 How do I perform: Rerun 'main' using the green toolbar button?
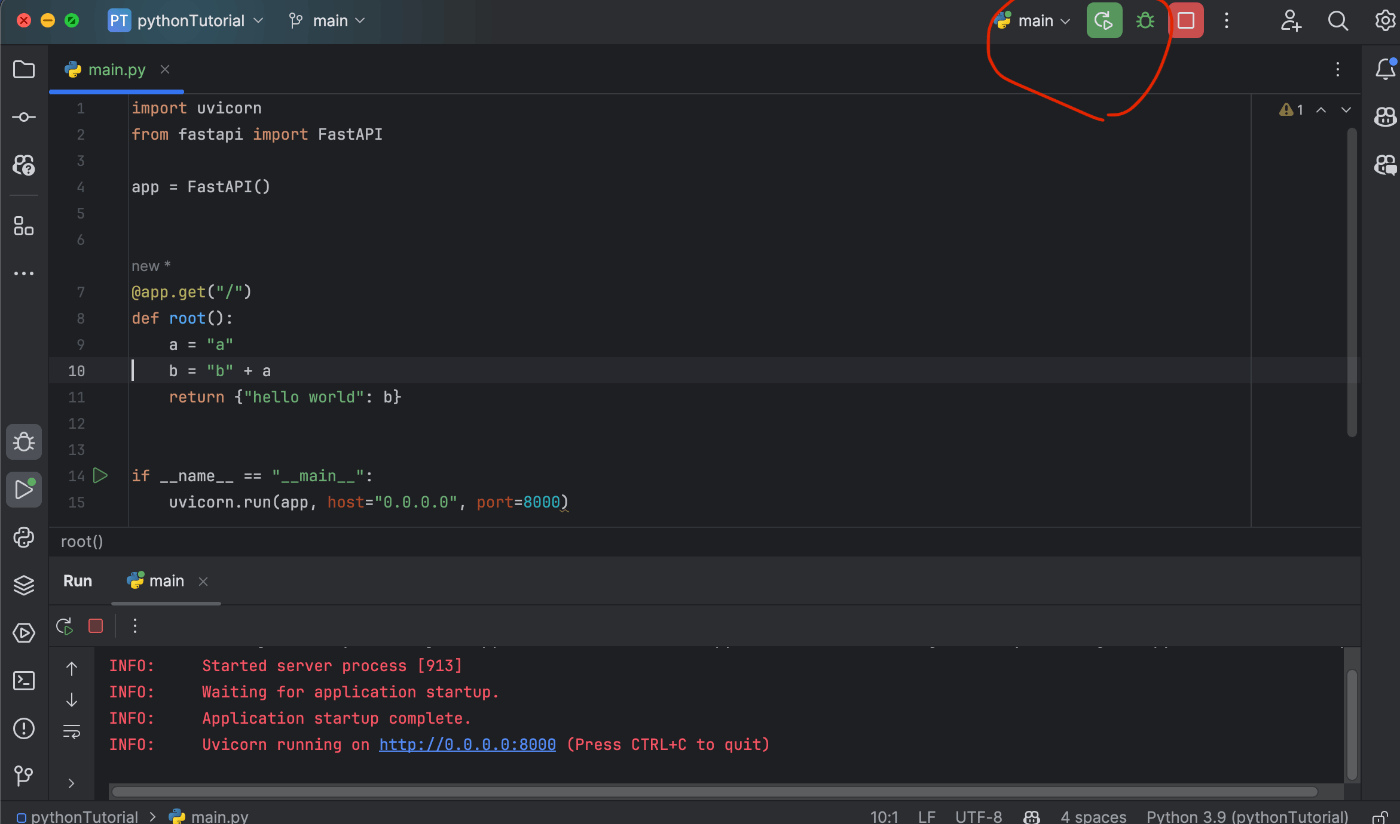point(1104,20)
